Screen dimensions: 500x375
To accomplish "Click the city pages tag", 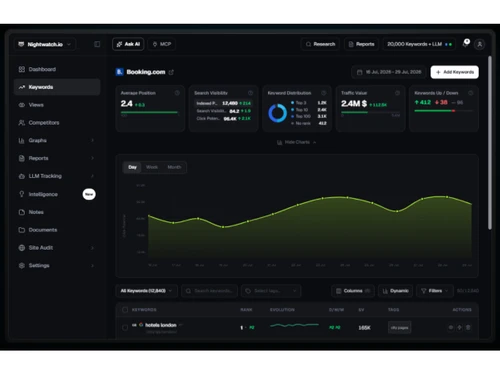I will 400,328.
